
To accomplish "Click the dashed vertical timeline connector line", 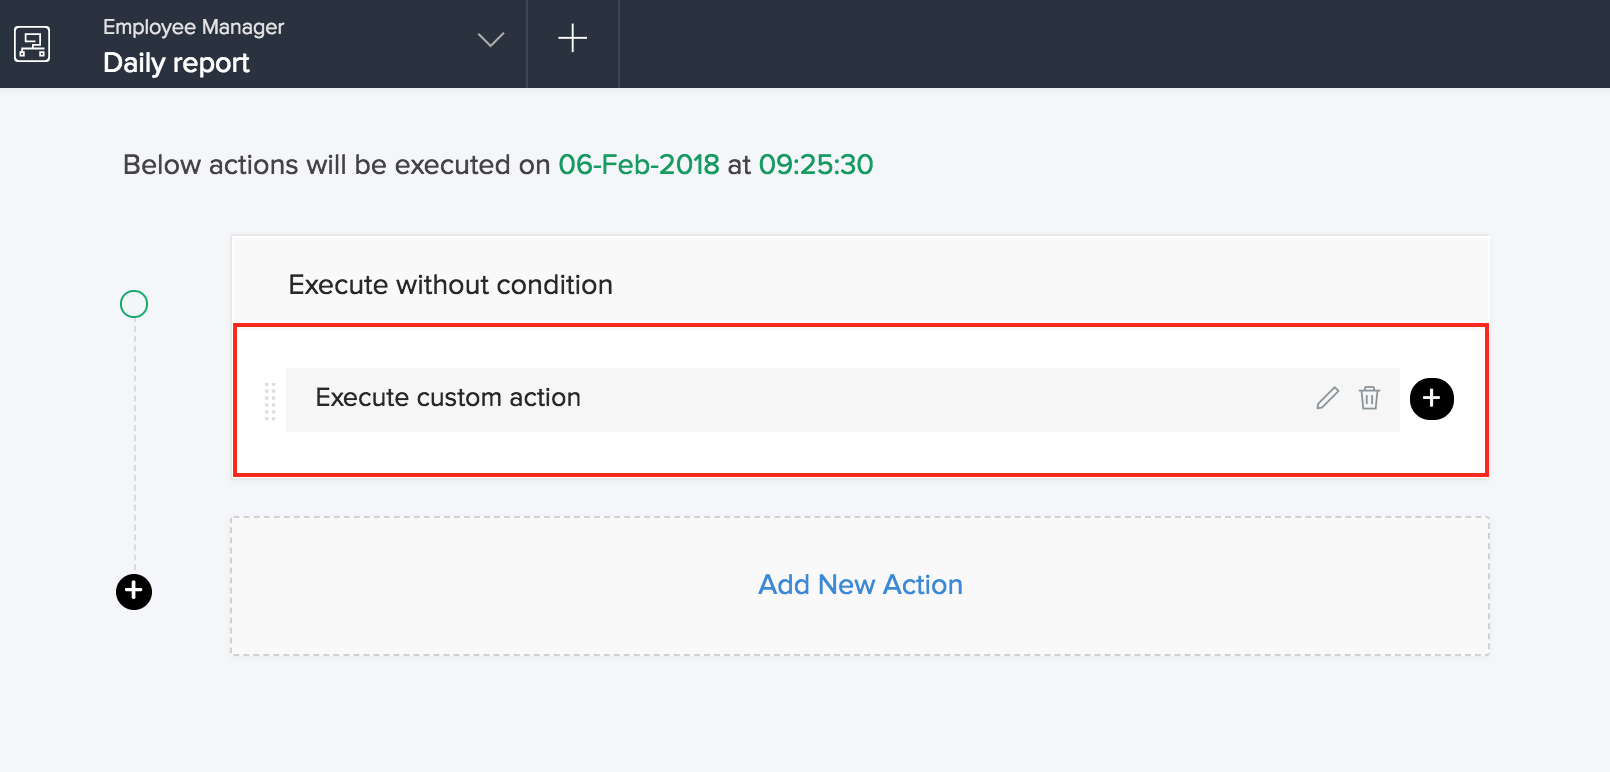I will 135,450.
